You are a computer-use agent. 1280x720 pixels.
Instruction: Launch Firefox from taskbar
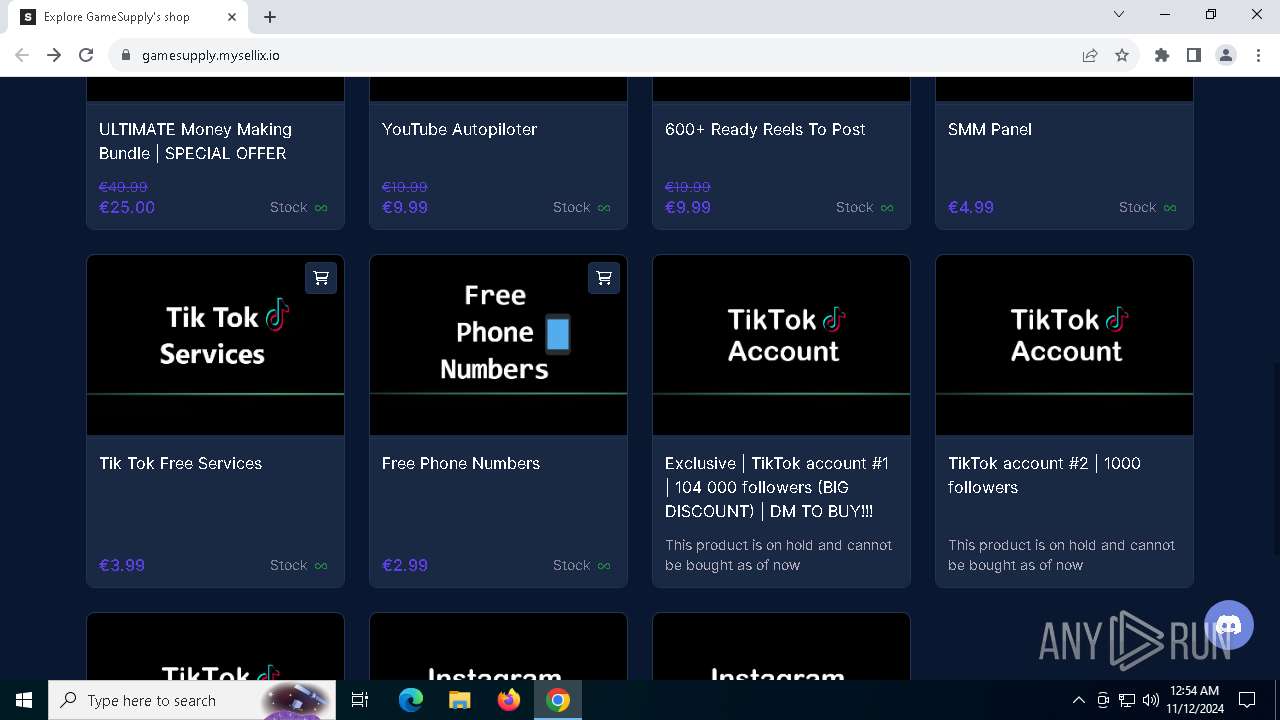coord(509,700)
